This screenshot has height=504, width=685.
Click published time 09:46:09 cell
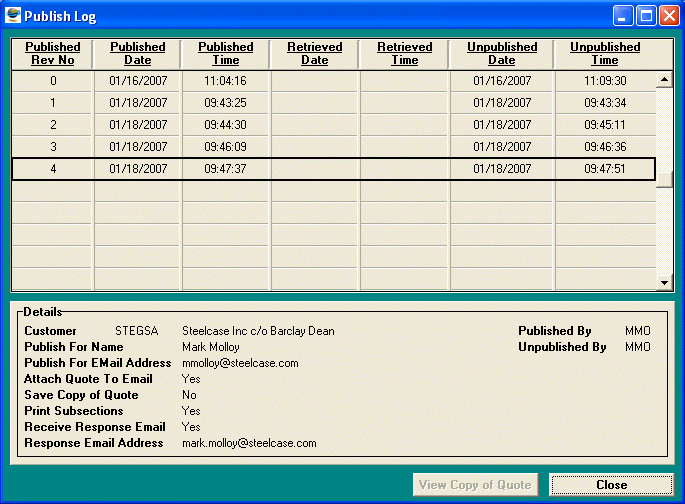[x=225, y=147]
